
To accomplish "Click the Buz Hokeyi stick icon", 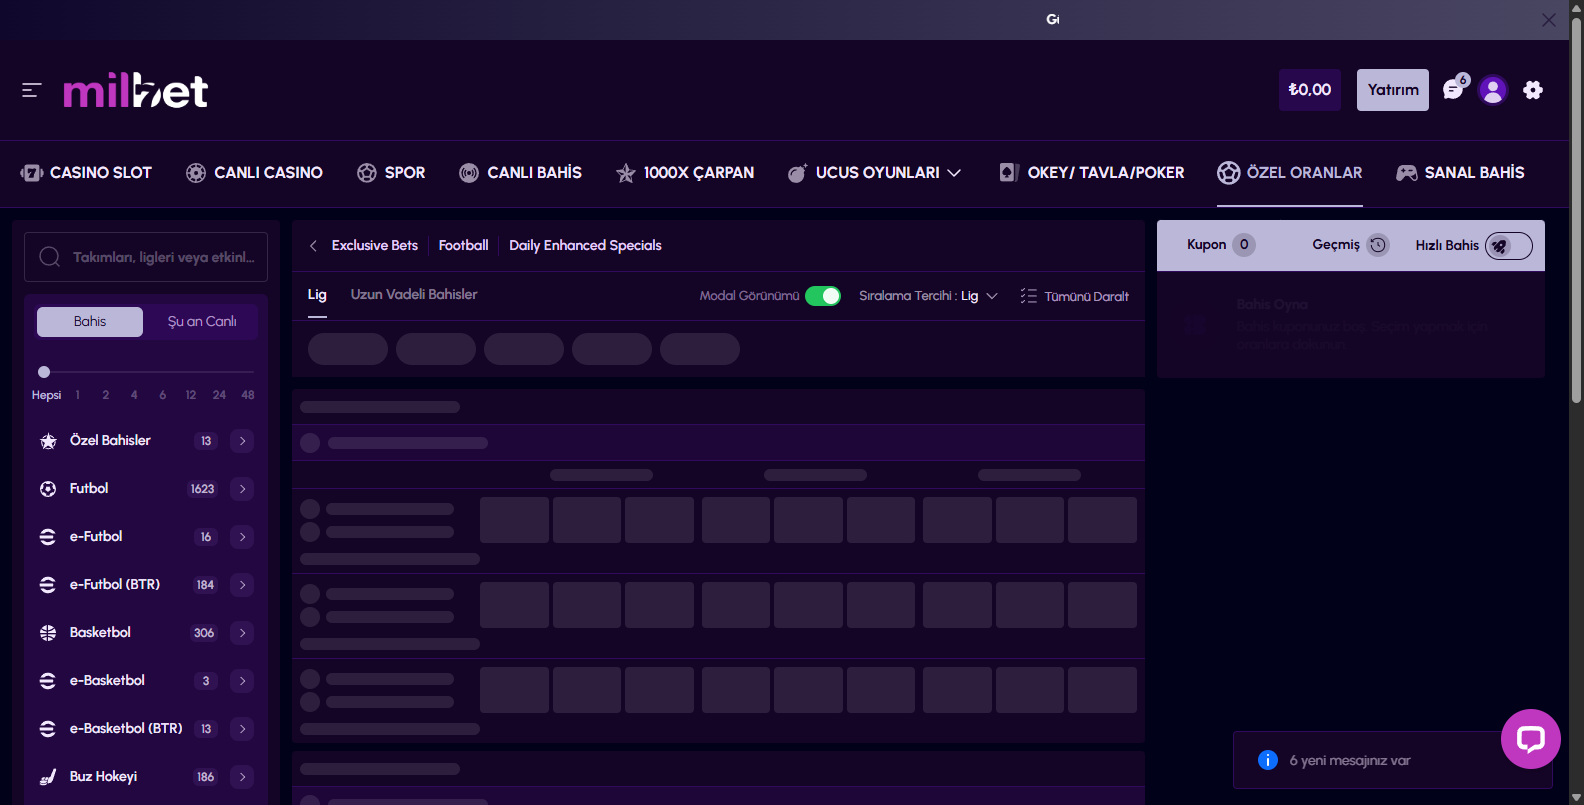I will [x=48, y=777].
